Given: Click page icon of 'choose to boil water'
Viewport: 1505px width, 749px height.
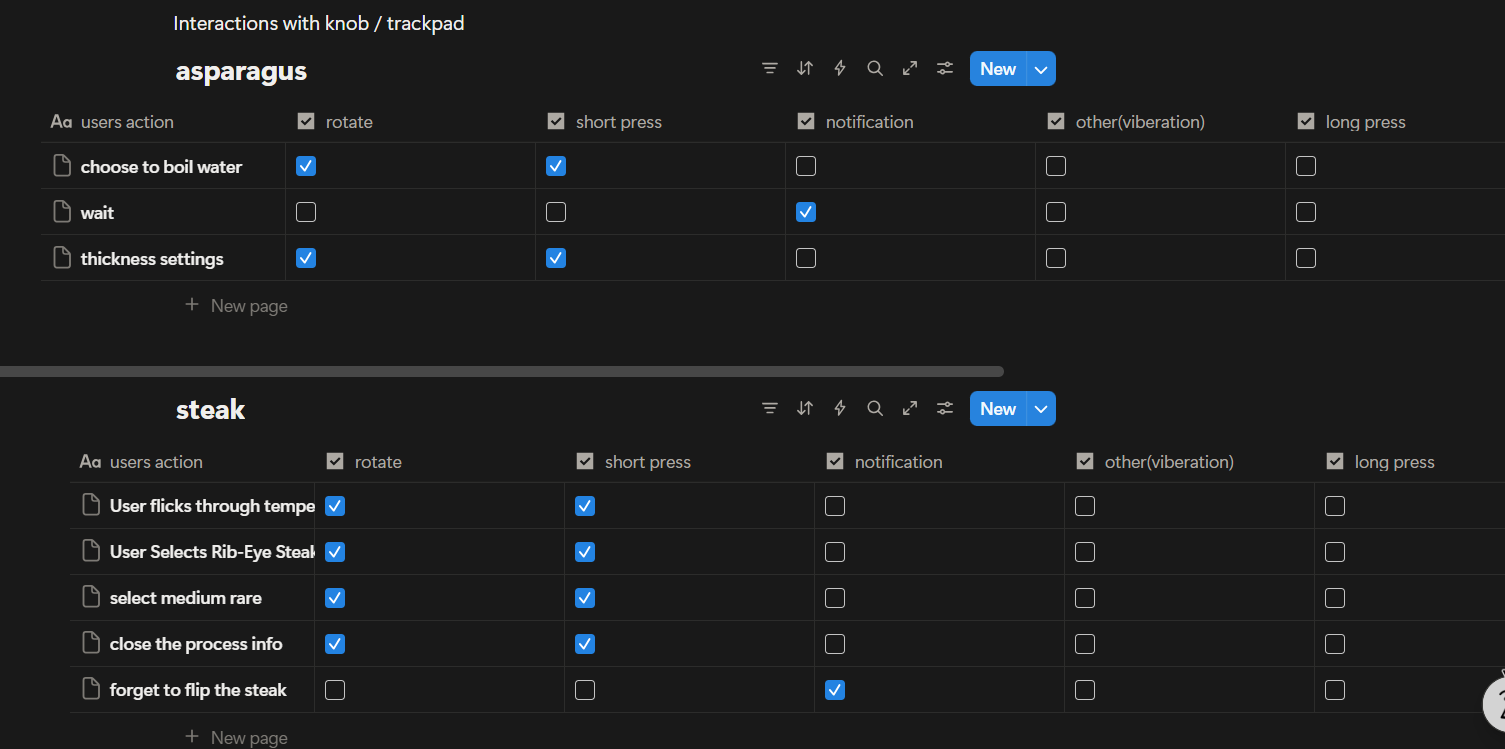Looking at the screenshot, I should click(62, 166).
